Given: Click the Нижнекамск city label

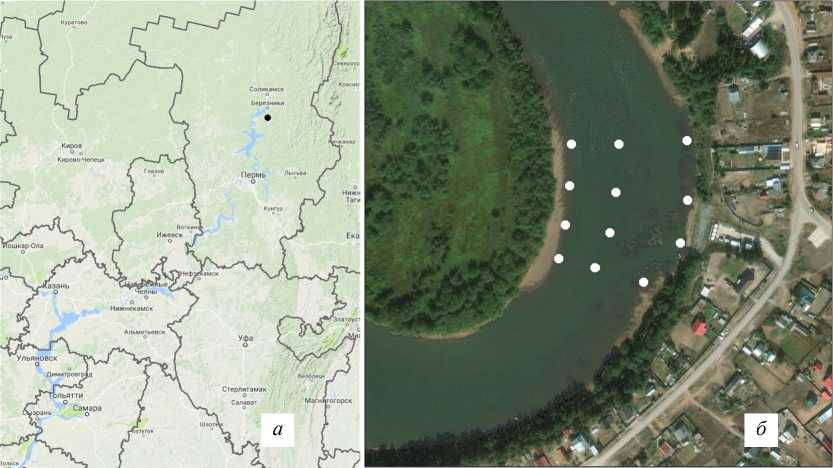Looking at the screenshot, I should coord(131,308).
